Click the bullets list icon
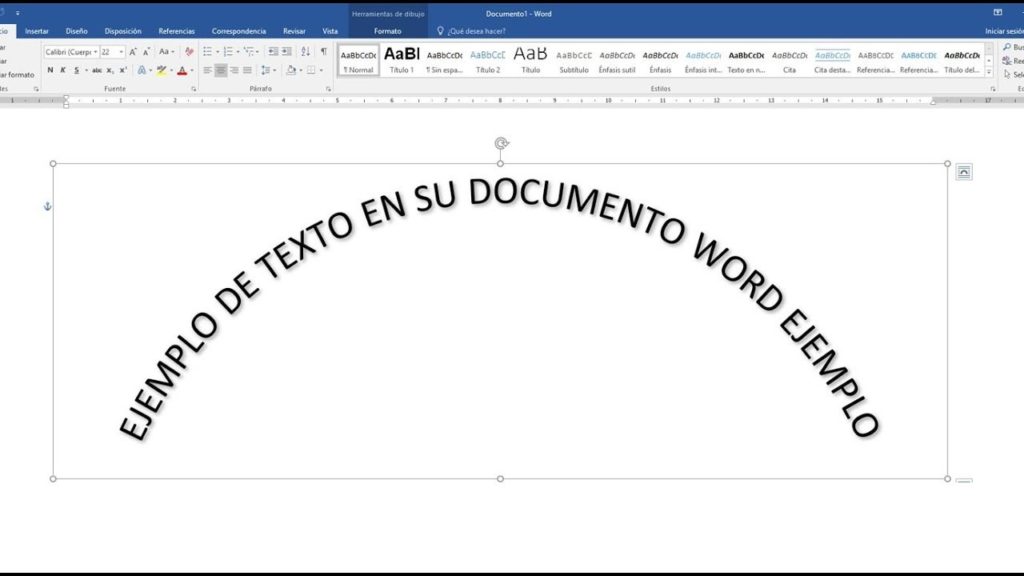Image resolution: width=1024 pixels, height=576 pixels. pos(207,51)
